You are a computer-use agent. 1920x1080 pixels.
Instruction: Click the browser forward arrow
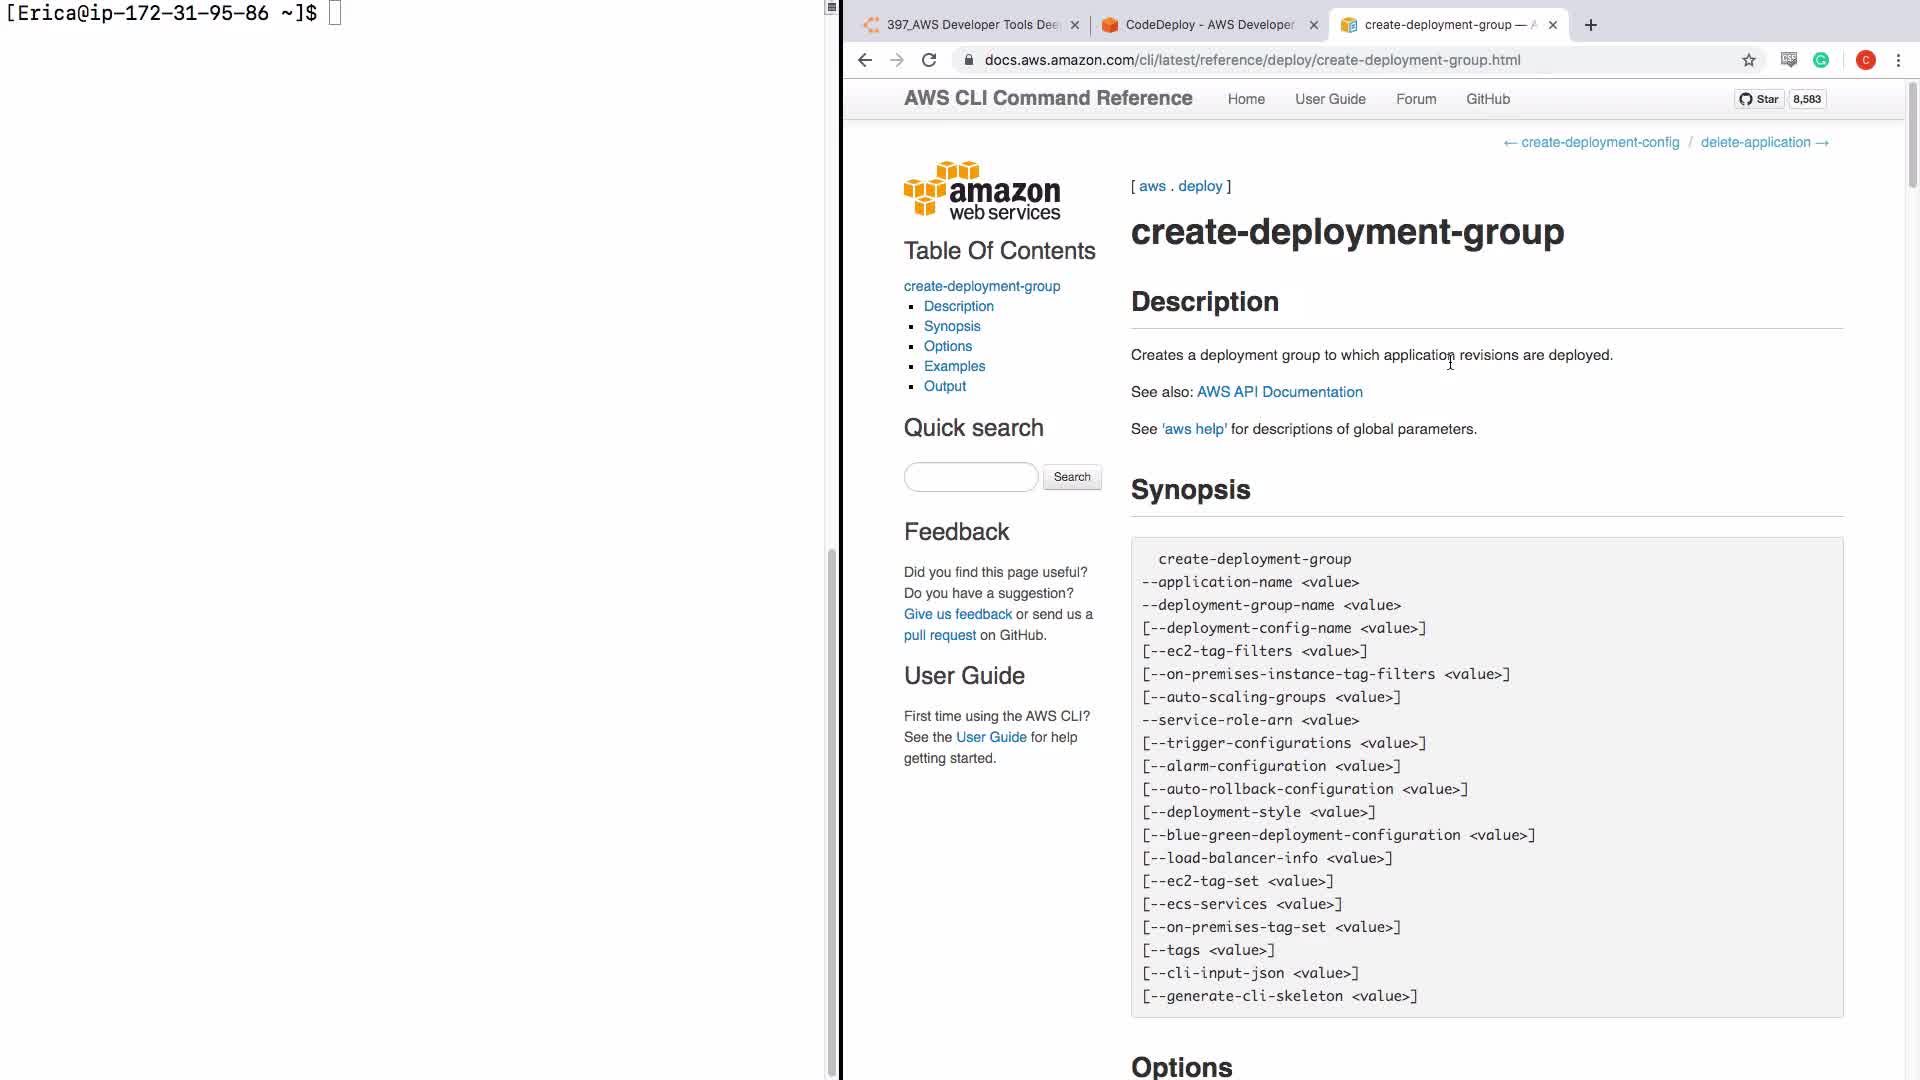pos(897,60)
